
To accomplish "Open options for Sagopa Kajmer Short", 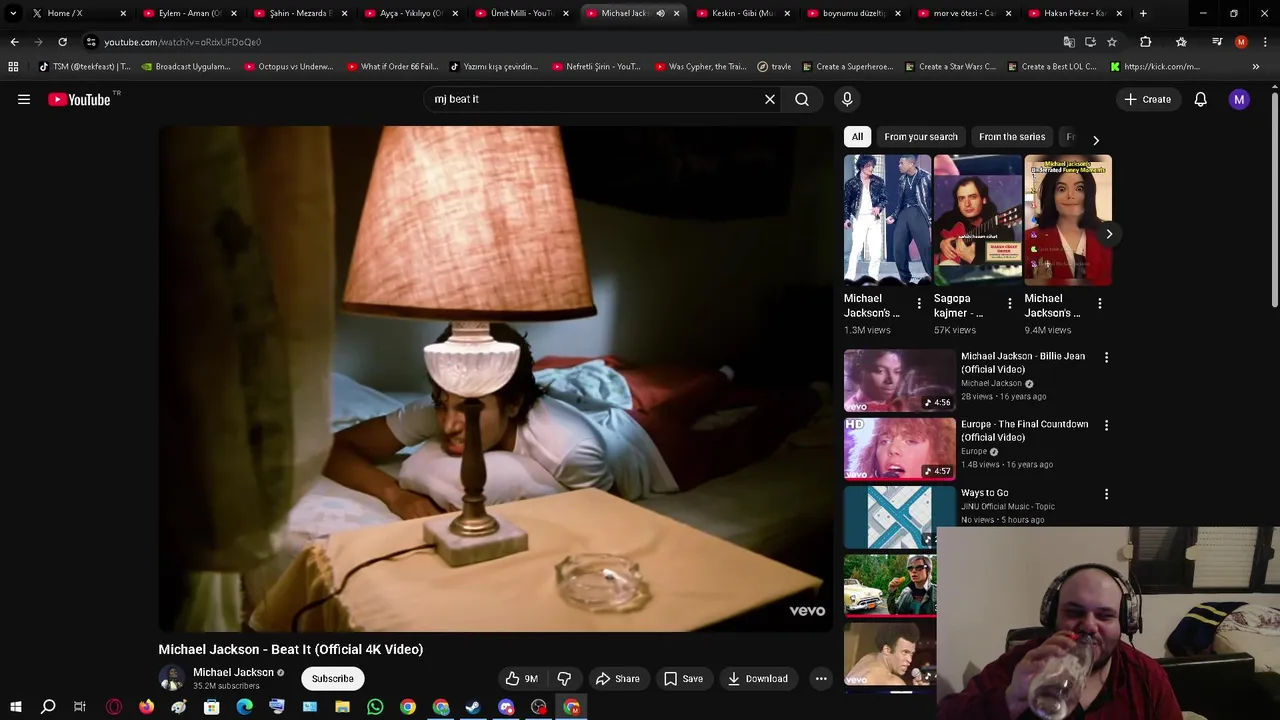I will click(x=1009, y=303).
